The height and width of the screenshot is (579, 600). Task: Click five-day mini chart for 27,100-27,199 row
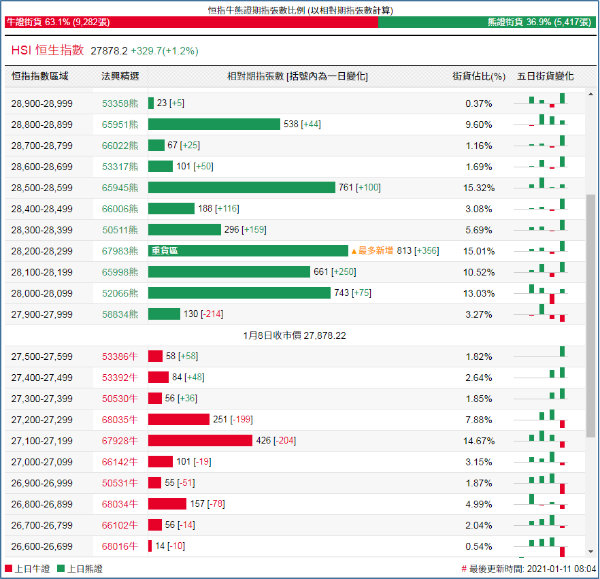[x=540, y=439]
